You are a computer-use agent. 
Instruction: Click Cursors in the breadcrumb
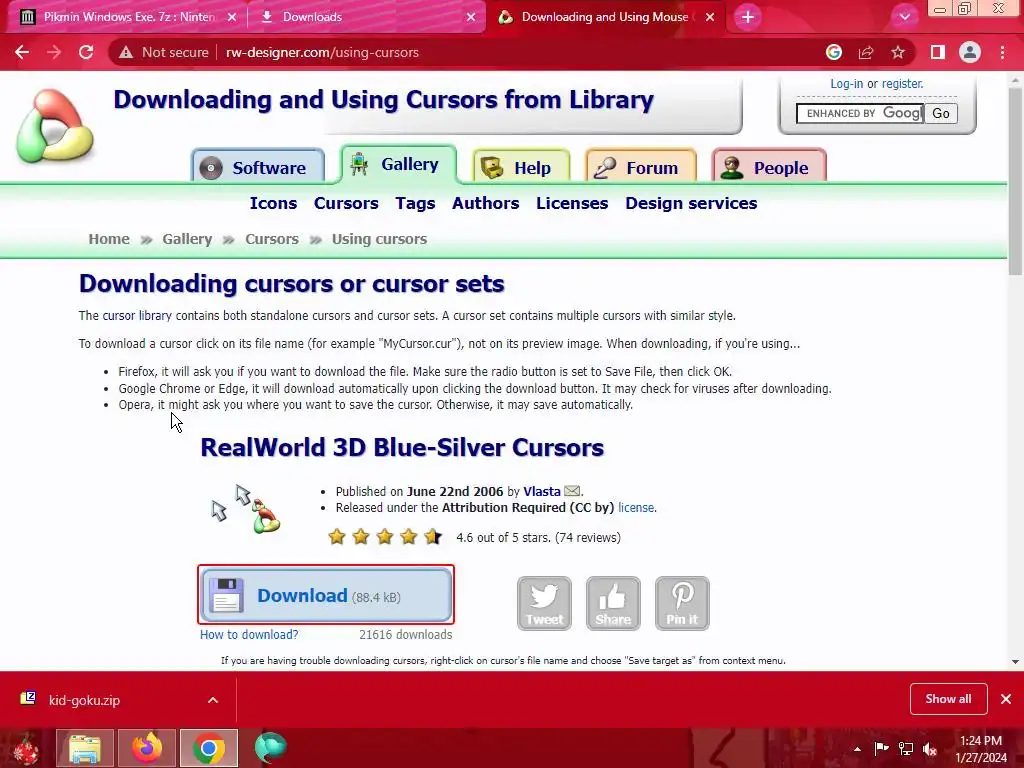click(272, 239)
